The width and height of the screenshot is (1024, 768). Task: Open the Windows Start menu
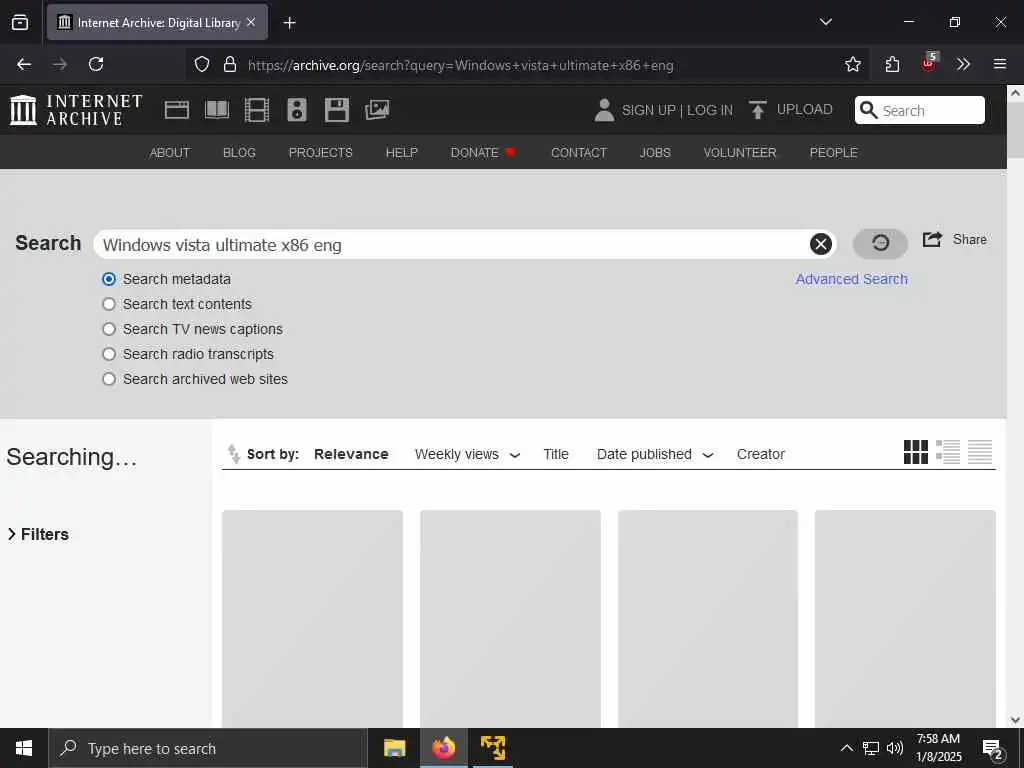tap(24, 748)
